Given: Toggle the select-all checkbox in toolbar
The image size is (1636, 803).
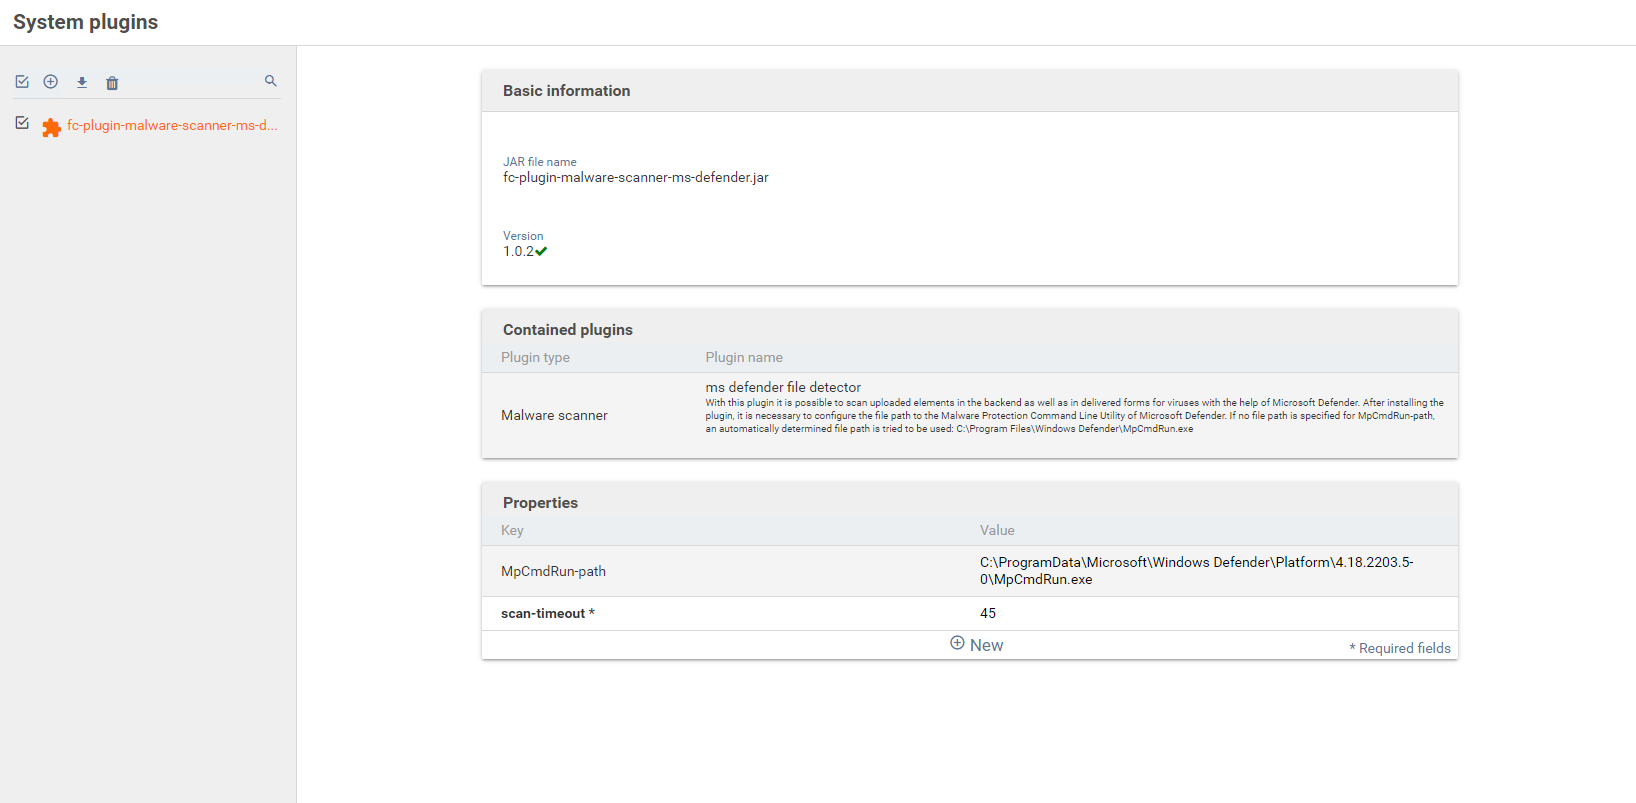Looking at the screenshot, I should 22,82.
